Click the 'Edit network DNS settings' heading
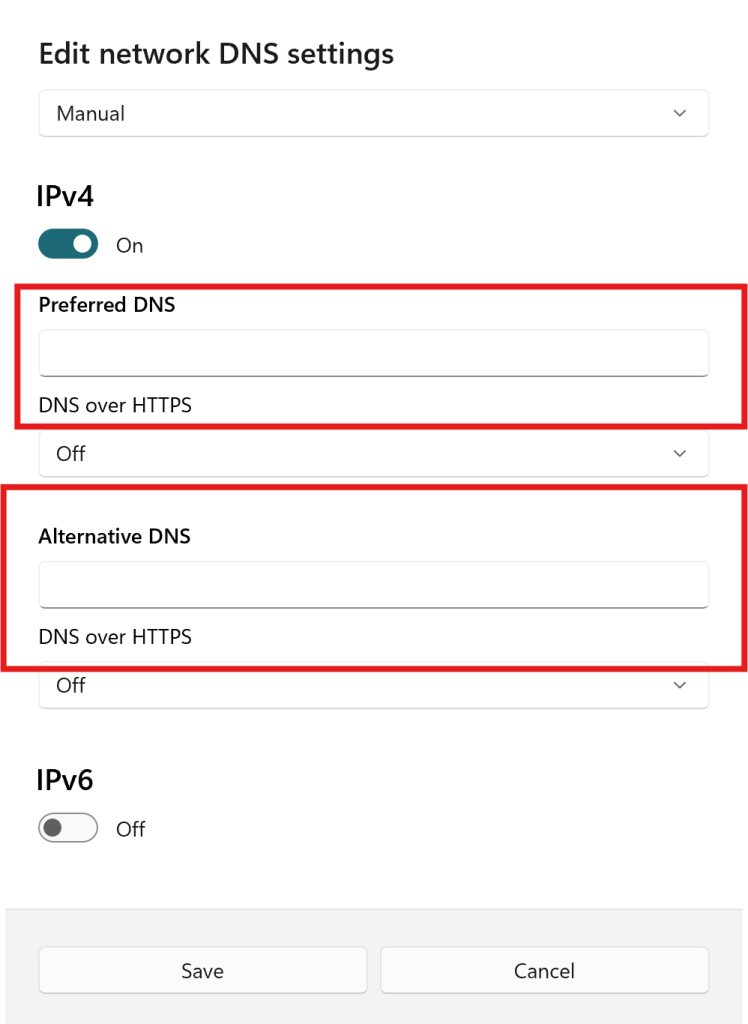The image size is (748, 1024). click(216, 54)
